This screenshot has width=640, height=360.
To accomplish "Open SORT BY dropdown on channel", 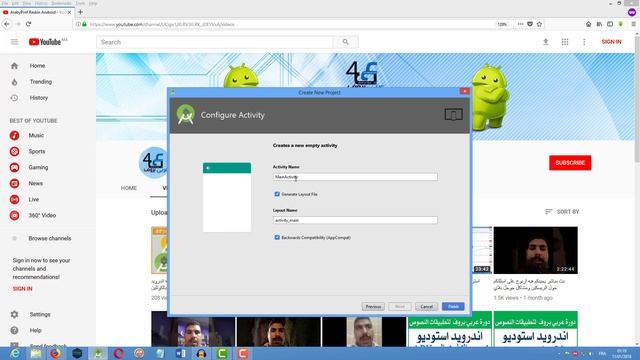I will [562, 212].
